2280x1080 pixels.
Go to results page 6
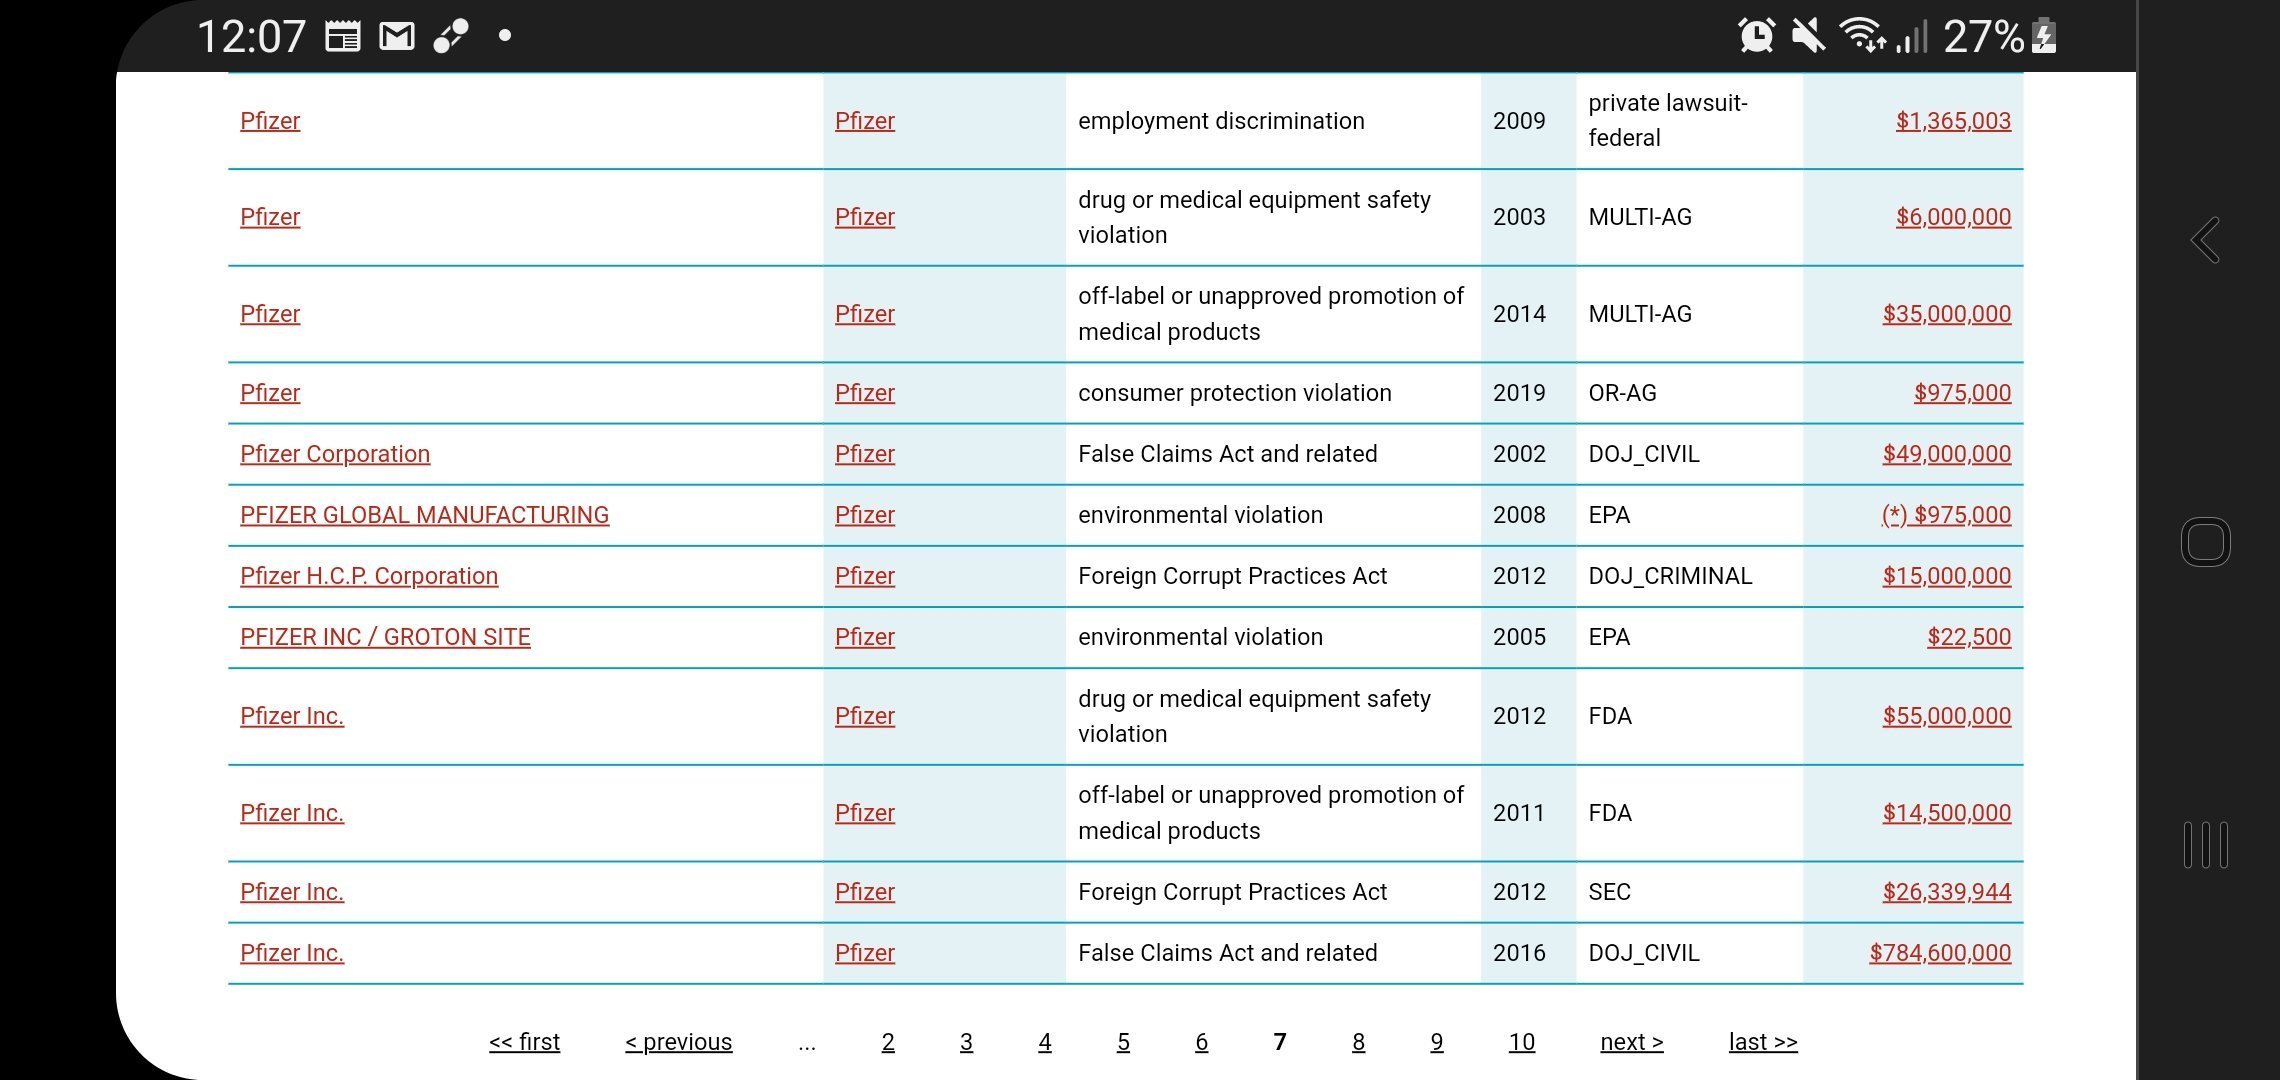pos(1202,1042)
